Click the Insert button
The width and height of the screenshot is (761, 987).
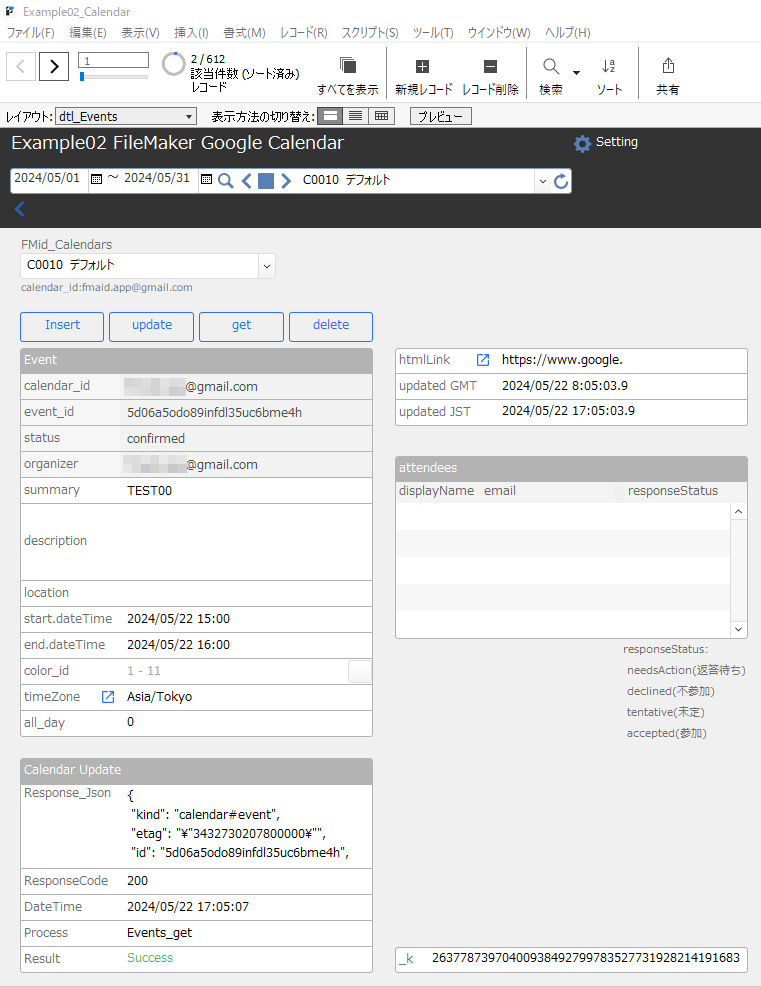coord(62,327)
